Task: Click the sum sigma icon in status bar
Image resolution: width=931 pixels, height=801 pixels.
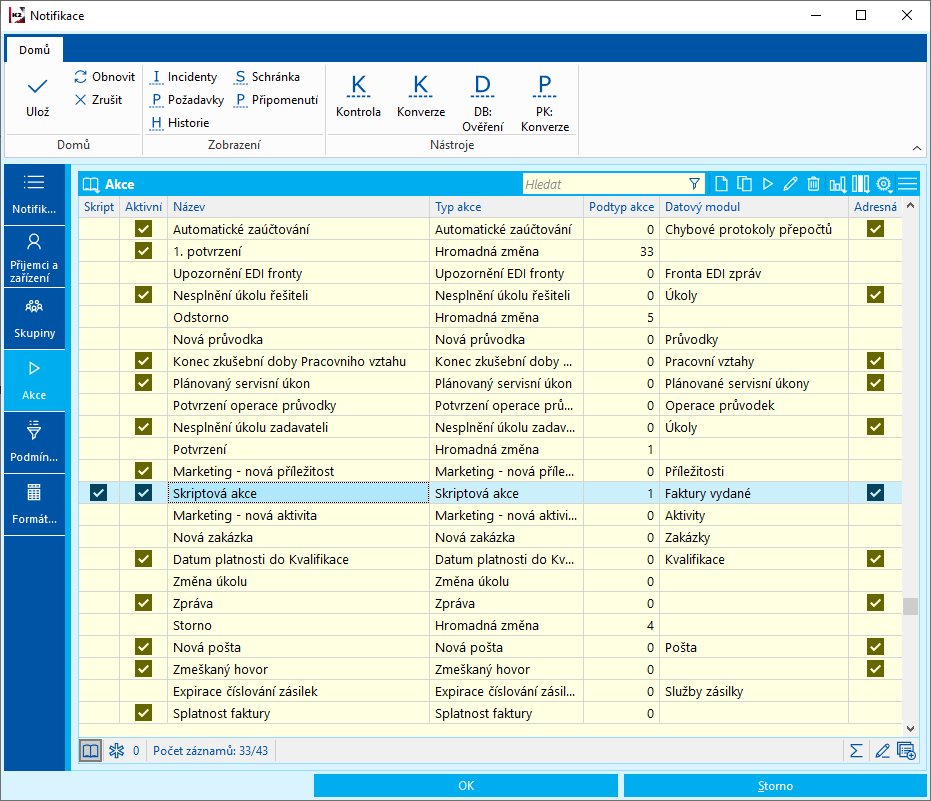Action: [x=856, y=751]
